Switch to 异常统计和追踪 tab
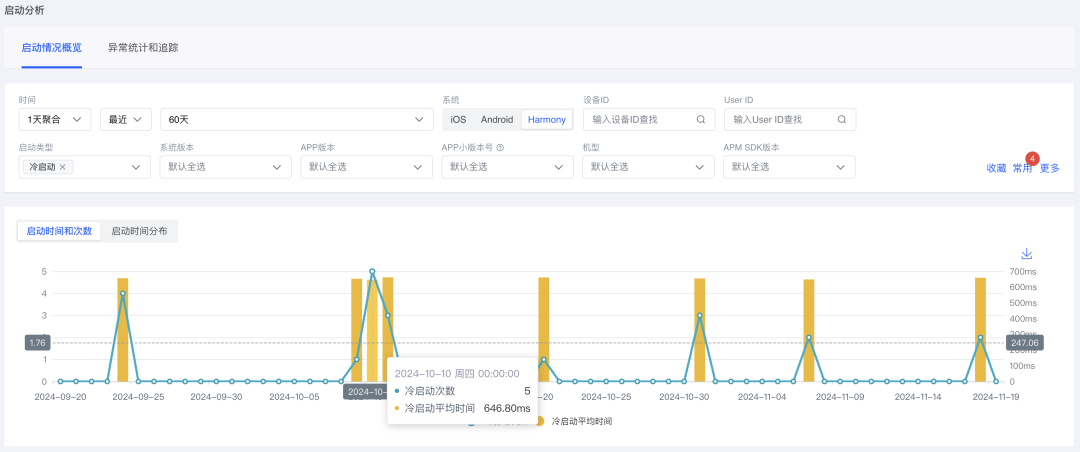 point(143,47)
